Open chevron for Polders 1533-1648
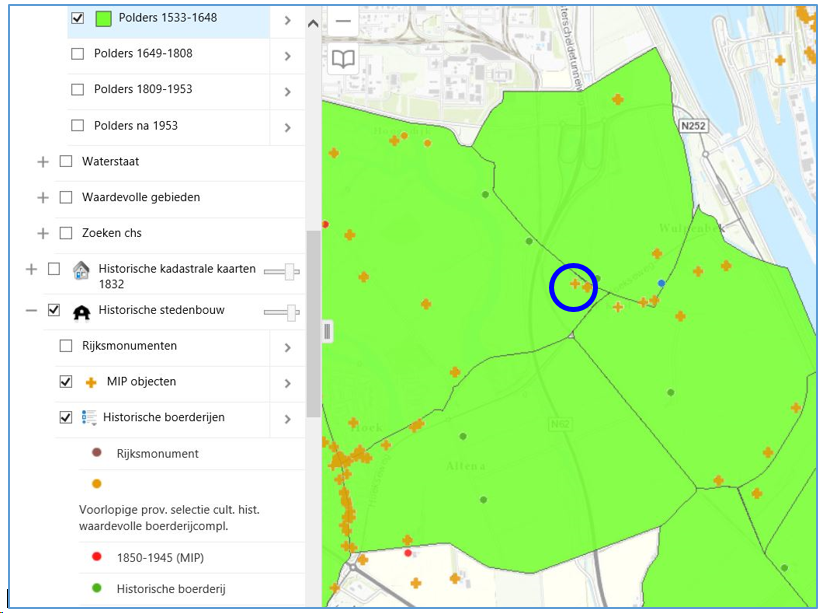 pos(287,20)
